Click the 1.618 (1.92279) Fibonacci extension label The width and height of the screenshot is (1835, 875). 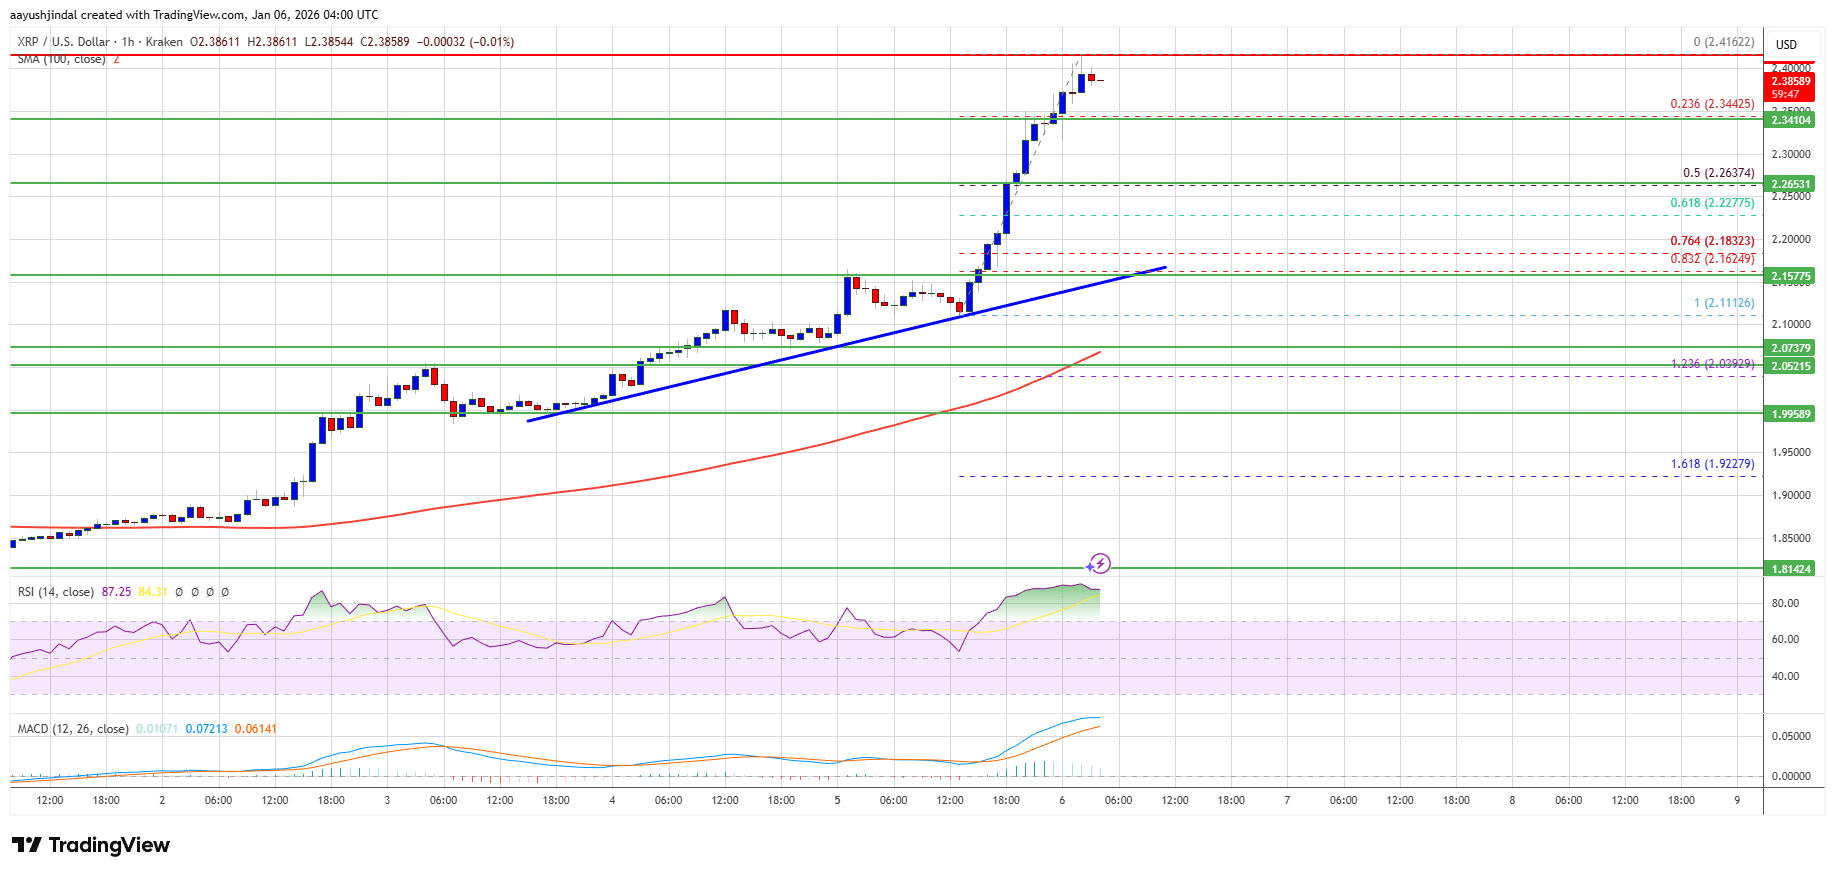tap(1712, 464)
